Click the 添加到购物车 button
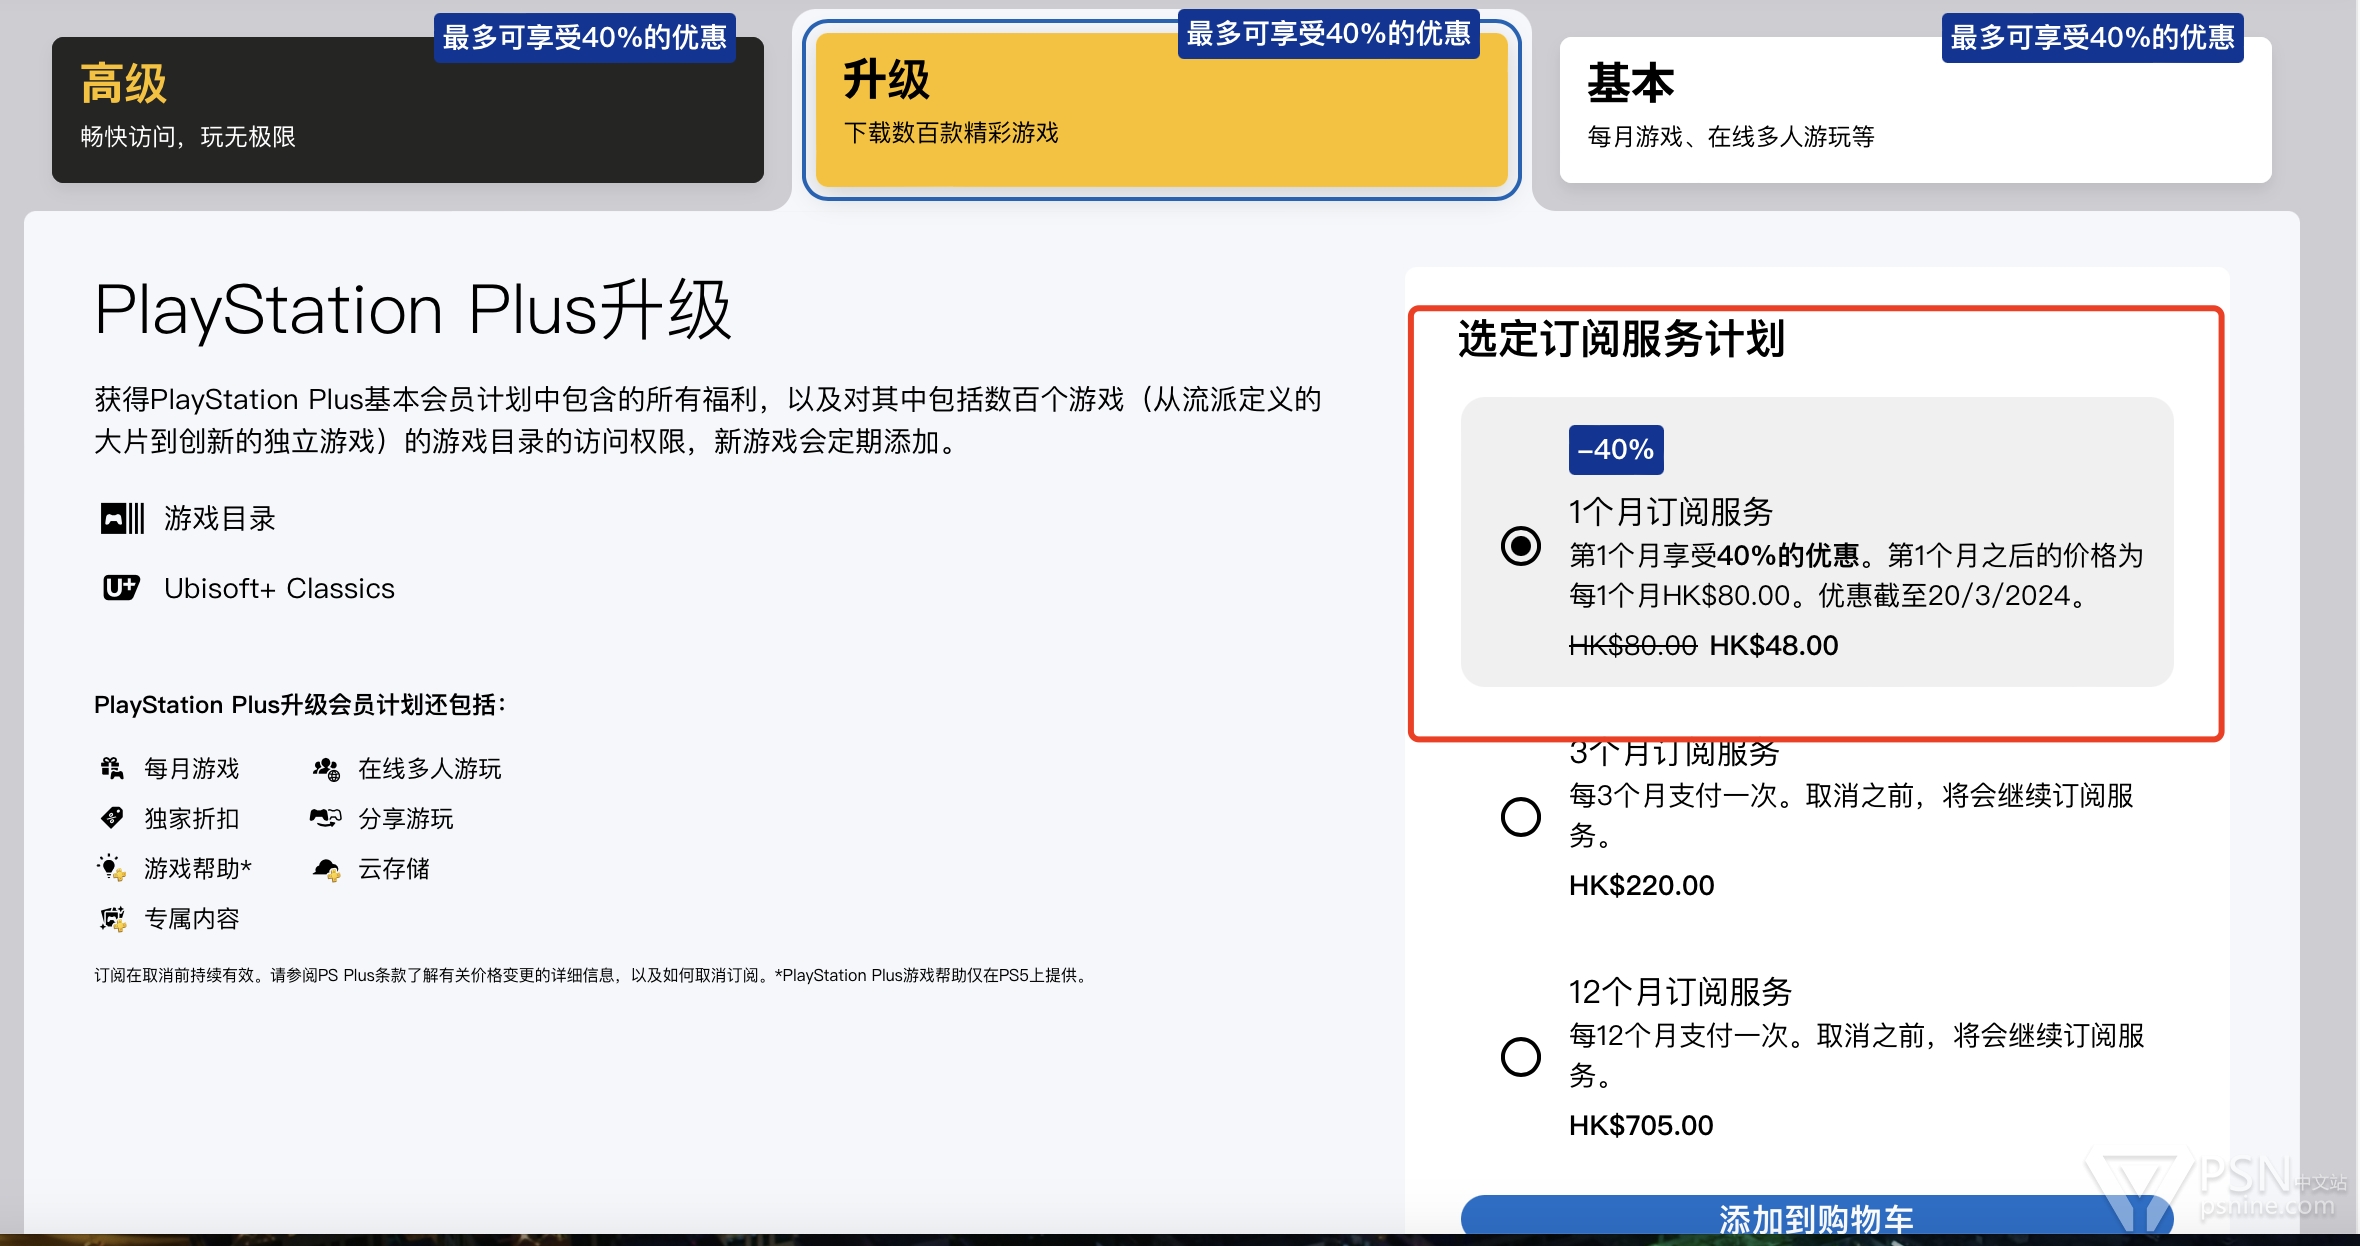 coord(1816,1216)
